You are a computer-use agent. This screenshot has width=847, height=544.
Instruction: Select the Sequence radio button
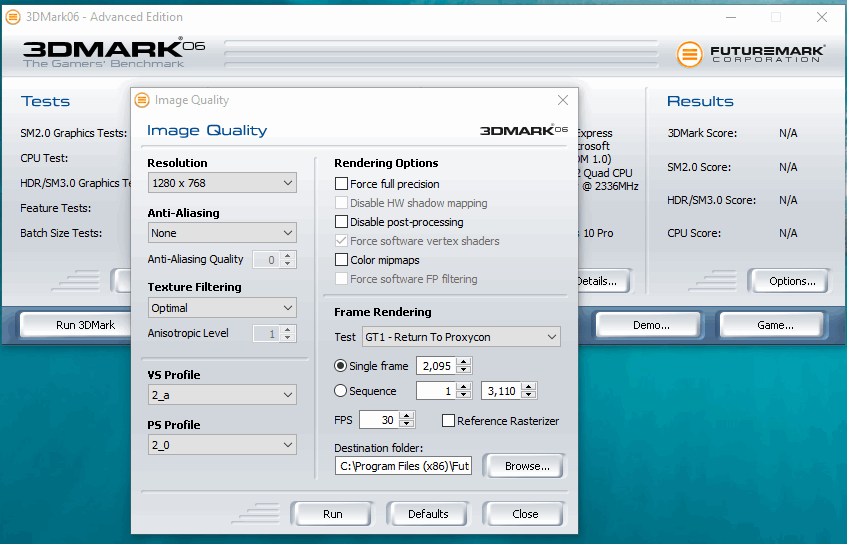[x=340, y=391]
